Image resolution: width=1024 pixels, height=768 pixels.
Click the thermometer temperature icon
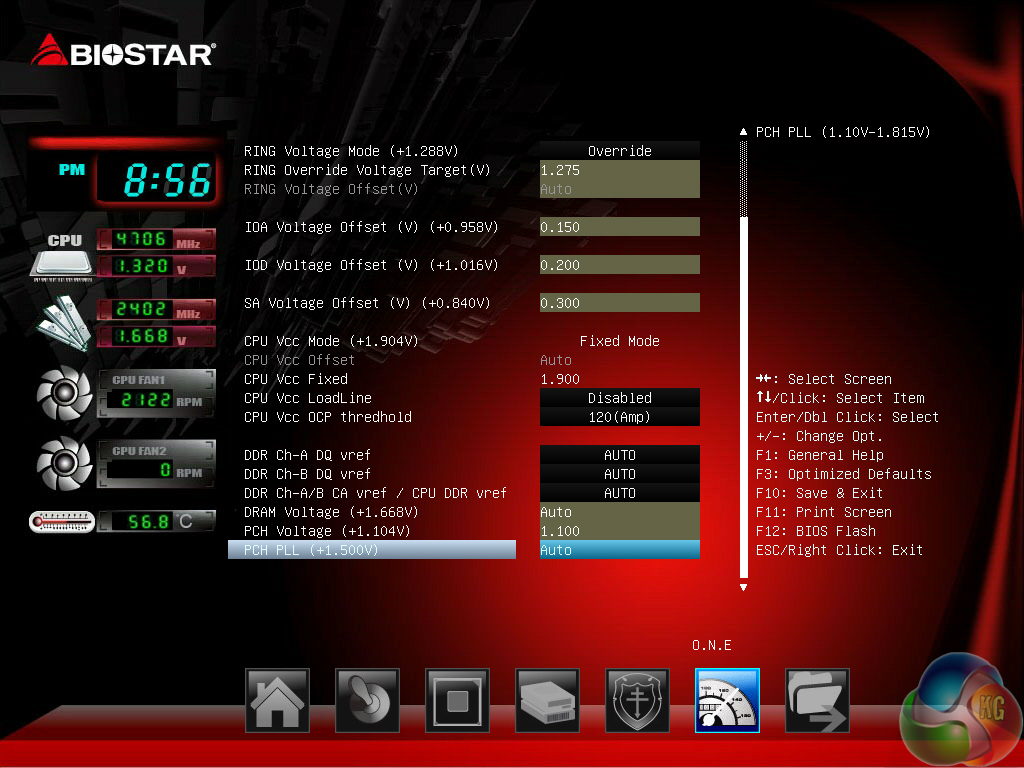(62, 522)
